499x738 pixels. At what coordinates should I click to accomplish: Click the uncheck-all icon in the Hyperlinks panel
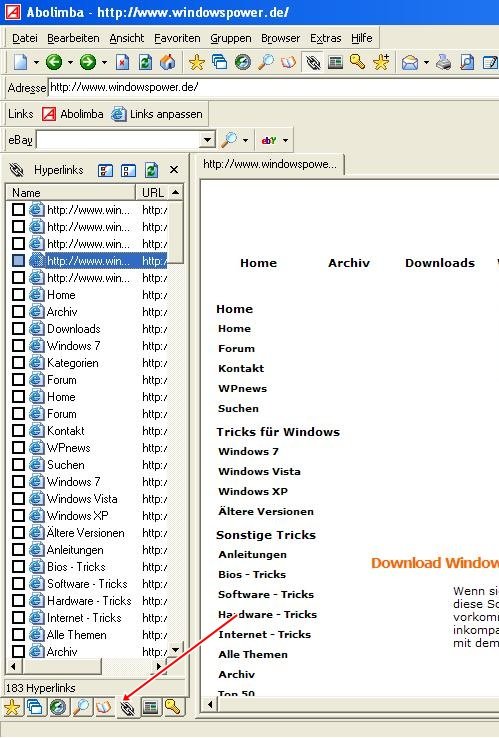128,170
